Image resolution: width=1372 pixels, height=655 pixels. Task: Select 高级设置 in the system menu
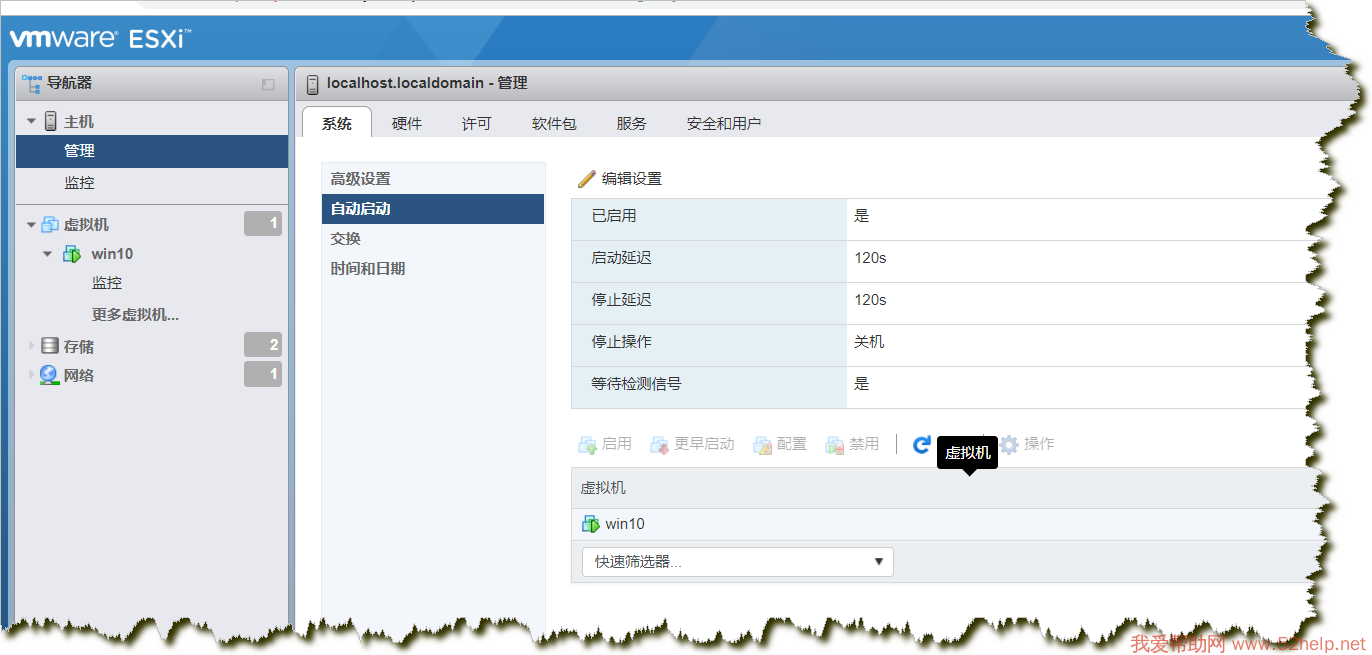(361, 179)
